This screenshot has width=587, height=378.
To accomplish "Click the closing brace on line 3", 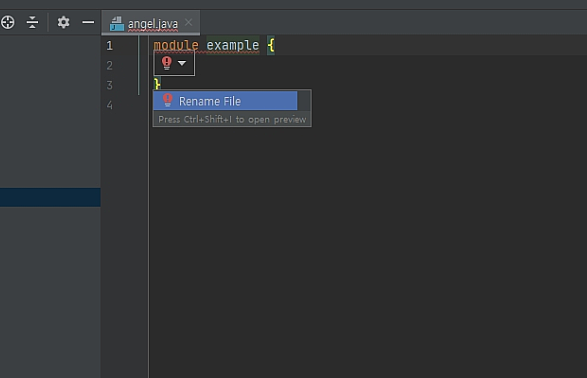I will tap(157, 84).
